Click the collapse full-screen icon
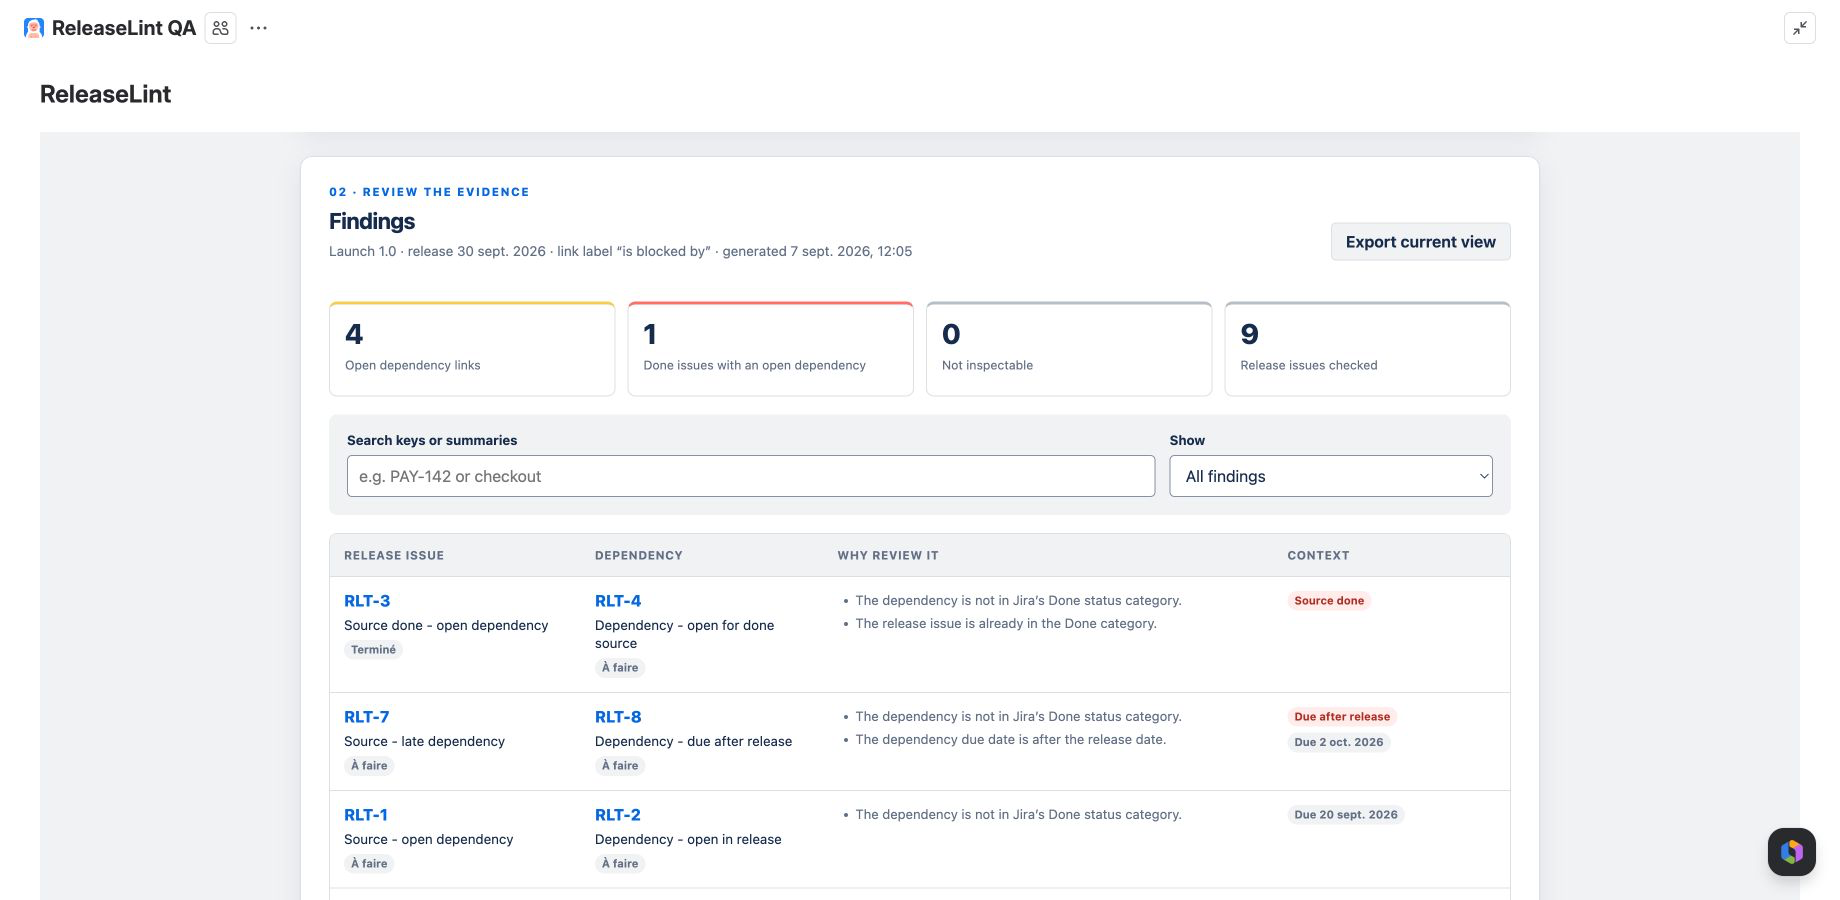The image size is (1840, 900). click(x=1799, y=28)
